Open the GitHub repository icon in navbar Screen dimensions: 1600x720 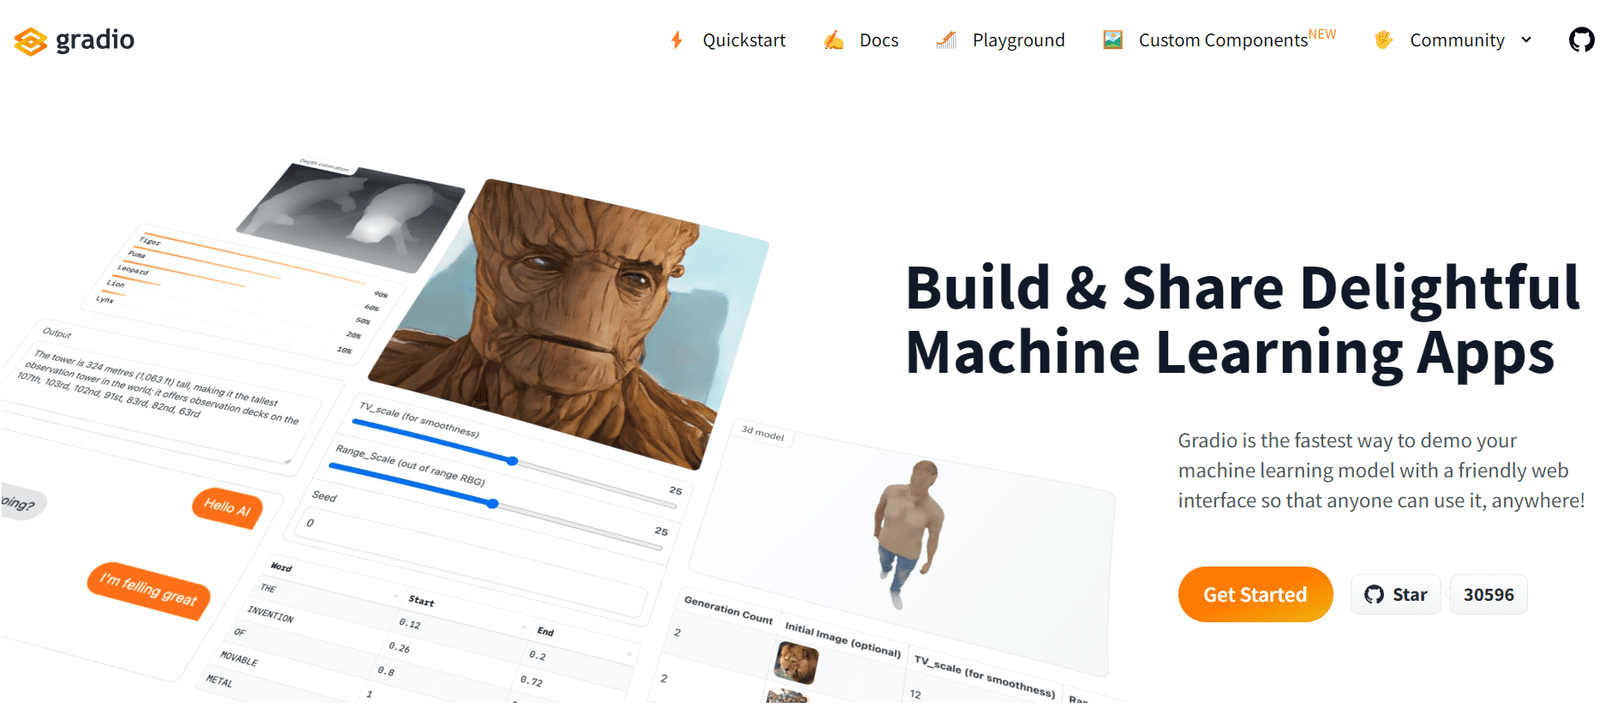click(1581, 40)
